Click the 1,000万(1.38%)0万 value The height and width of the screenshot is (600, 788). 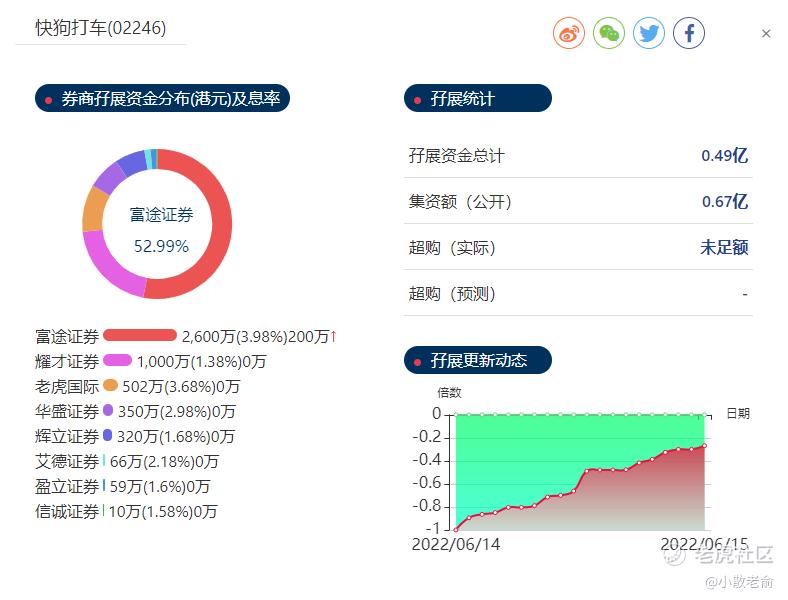202,361
